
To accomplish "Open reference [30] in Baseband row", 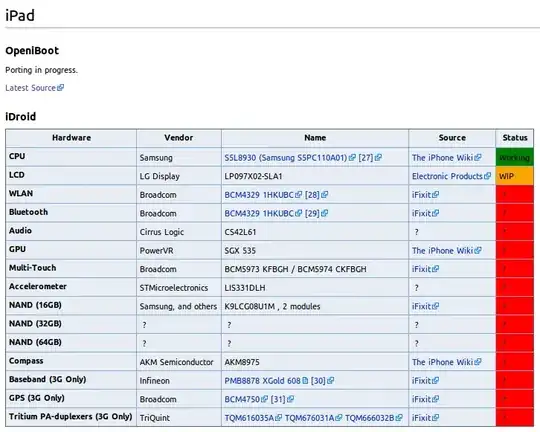I will click(322, 381).
